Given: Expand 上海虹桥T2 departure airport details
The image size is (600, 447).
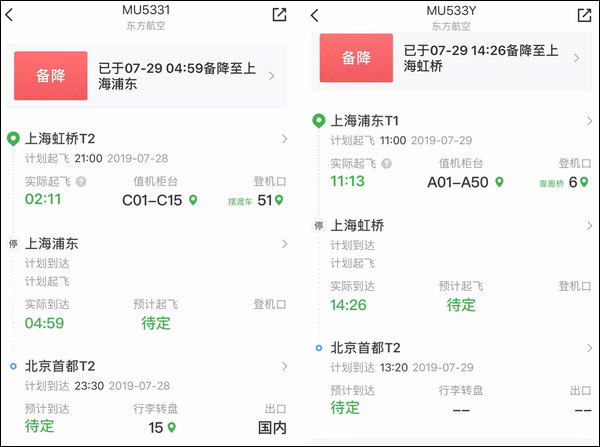Looking at the screenshot, I should (282, 138).
